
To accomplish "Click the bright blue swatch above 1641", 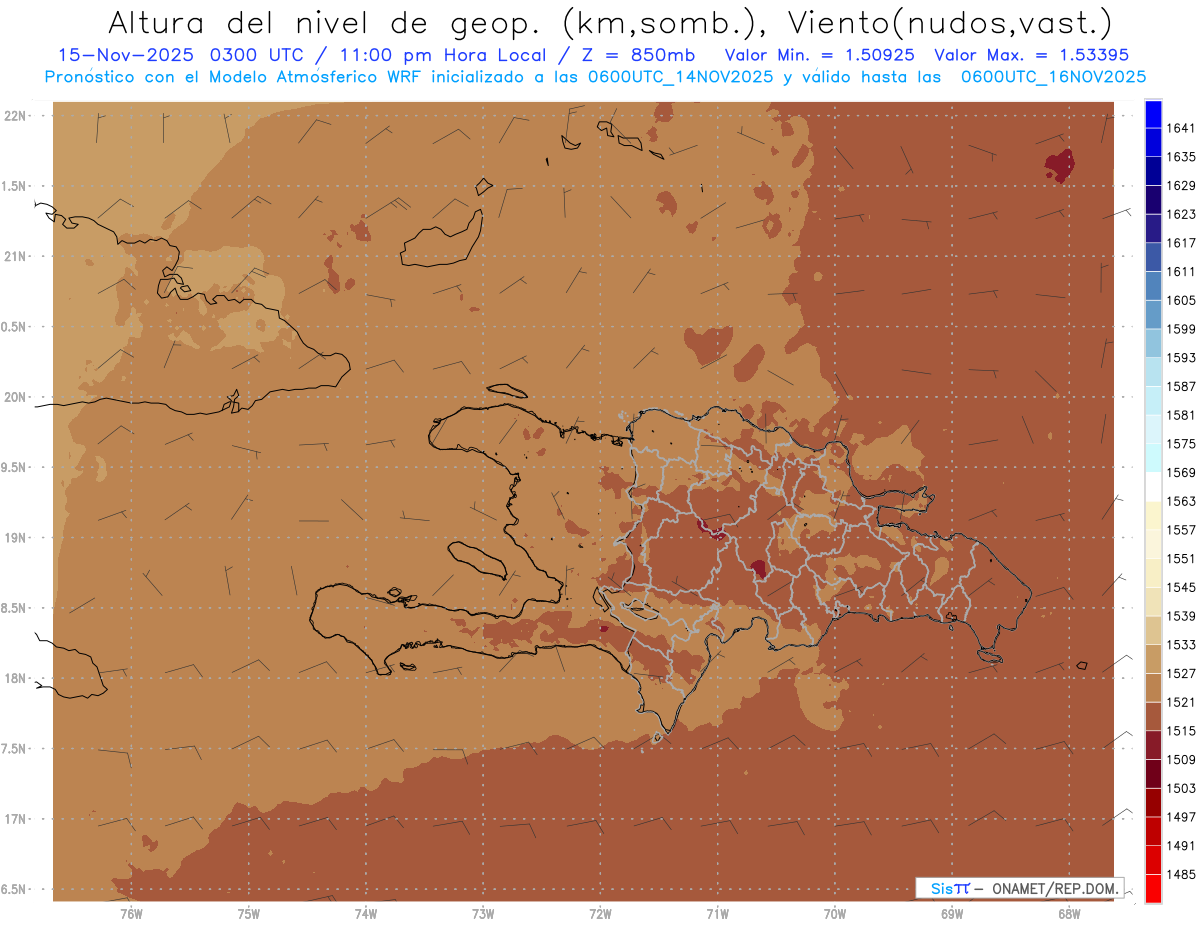I will [x=1153, y=114].
